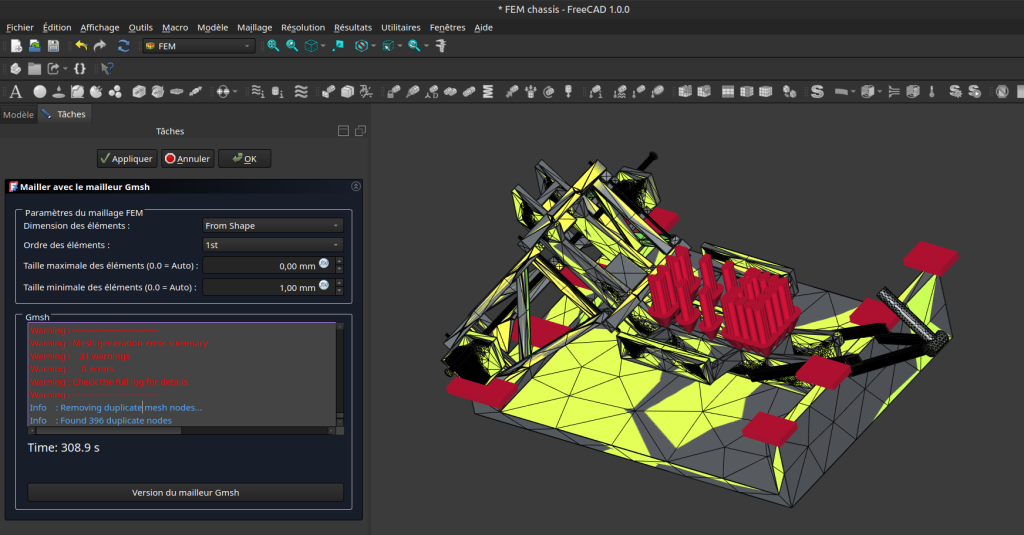
Task: Expand the standard views cube dropdown arrow
Action: point(323,46)
